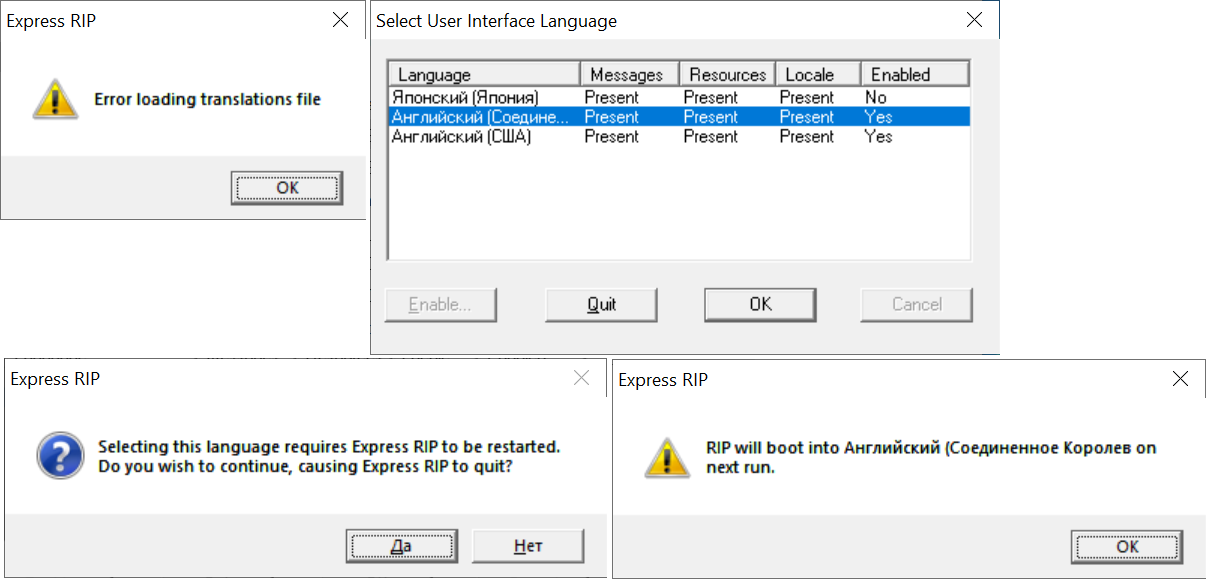Click the warning icon in RIP boot message
Image resolution: width=1209 pixels, height=584 pixels.
pyautogui.click(x=665, y=457)
